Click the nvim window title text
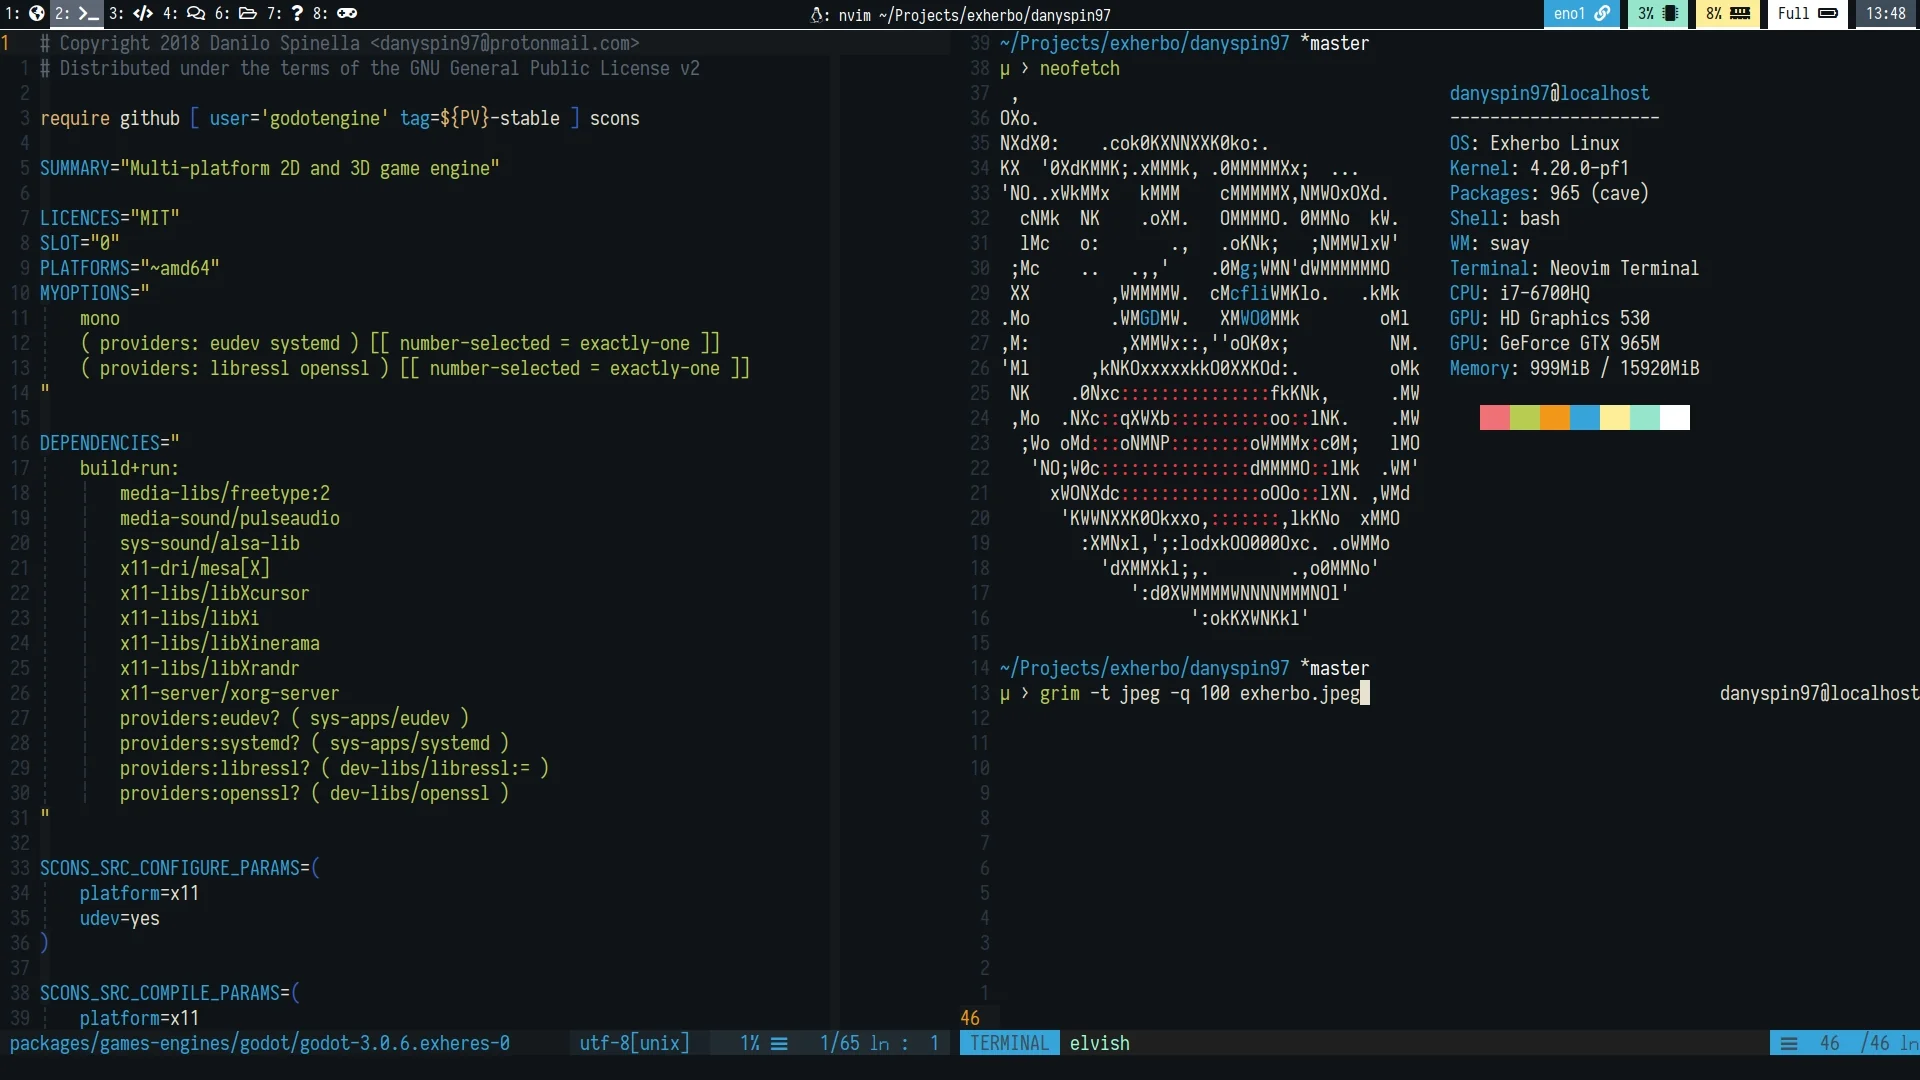1920x1080 pixels. pos(974,14)
